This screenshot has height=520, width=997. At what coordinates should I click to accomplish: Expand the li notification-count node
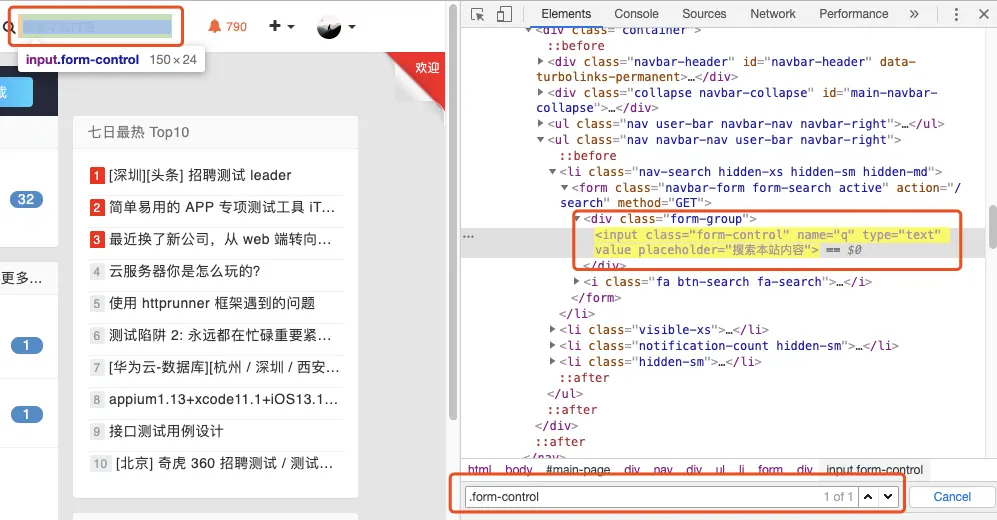(553, 346)
